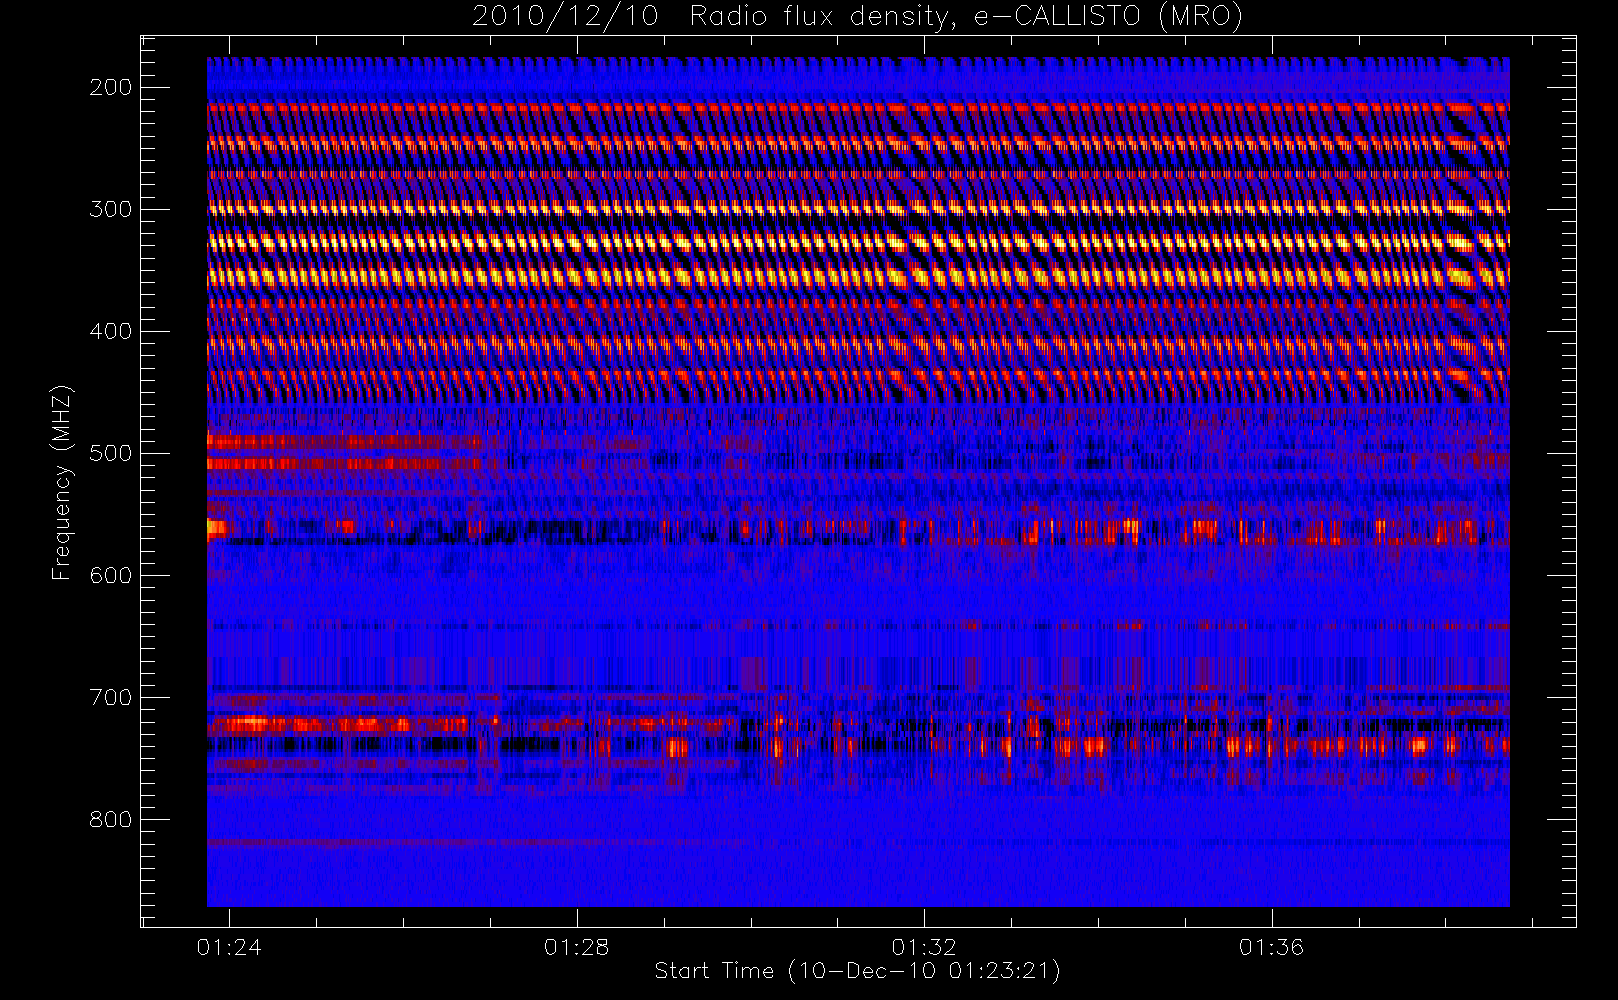
Task: Click the 01:36 time tick label
Action: [1271, 947]
